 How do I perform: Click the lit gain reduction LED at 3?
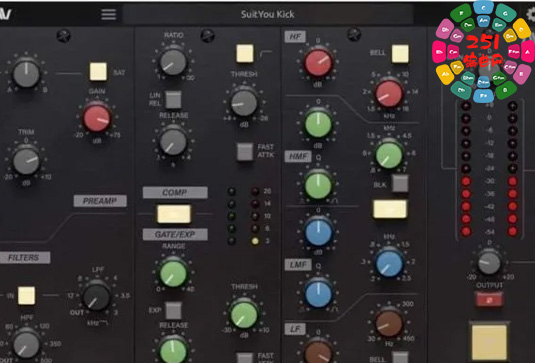pos(255,241)
